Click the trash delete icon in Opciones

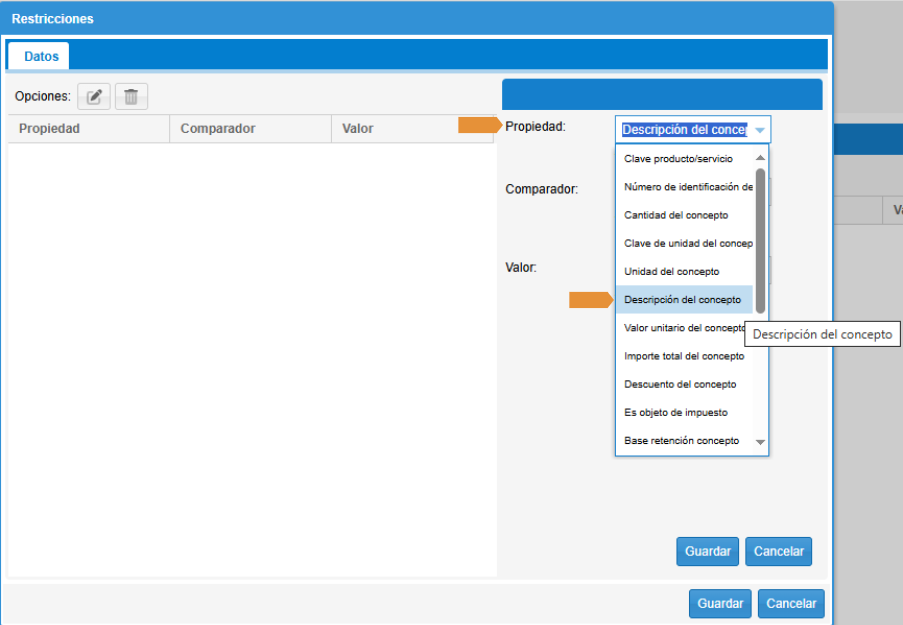coord(131,97)
